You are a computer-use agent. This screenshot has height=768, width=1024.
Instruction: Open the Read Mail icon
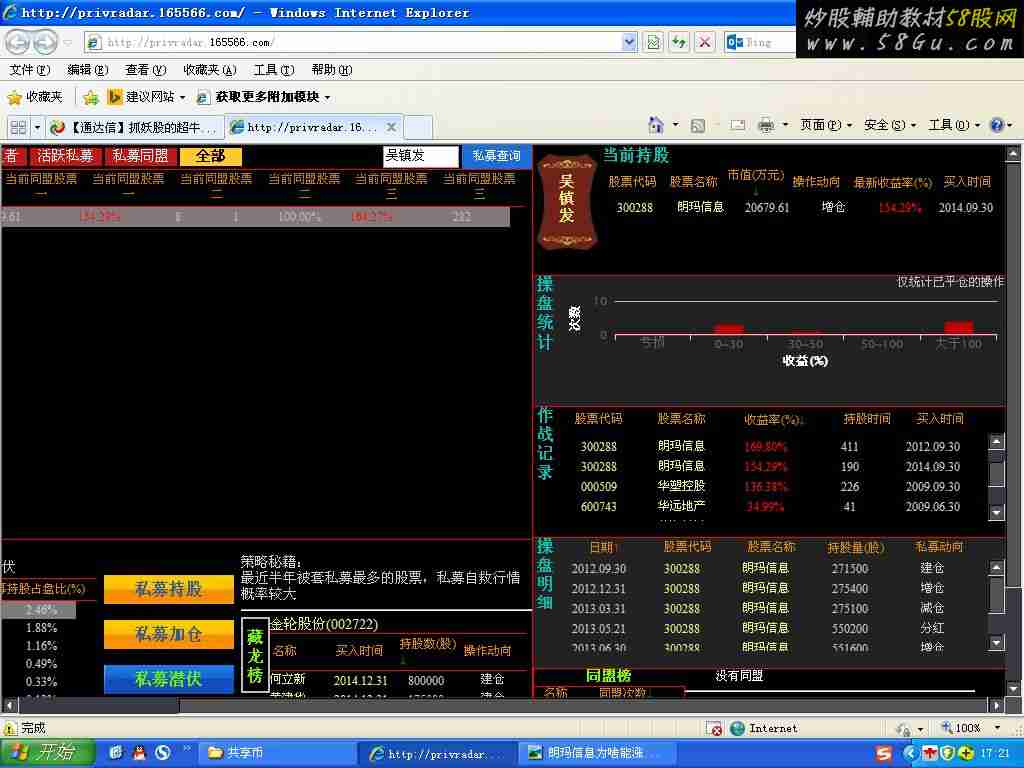pyautogui.click(x=737, y=125)
